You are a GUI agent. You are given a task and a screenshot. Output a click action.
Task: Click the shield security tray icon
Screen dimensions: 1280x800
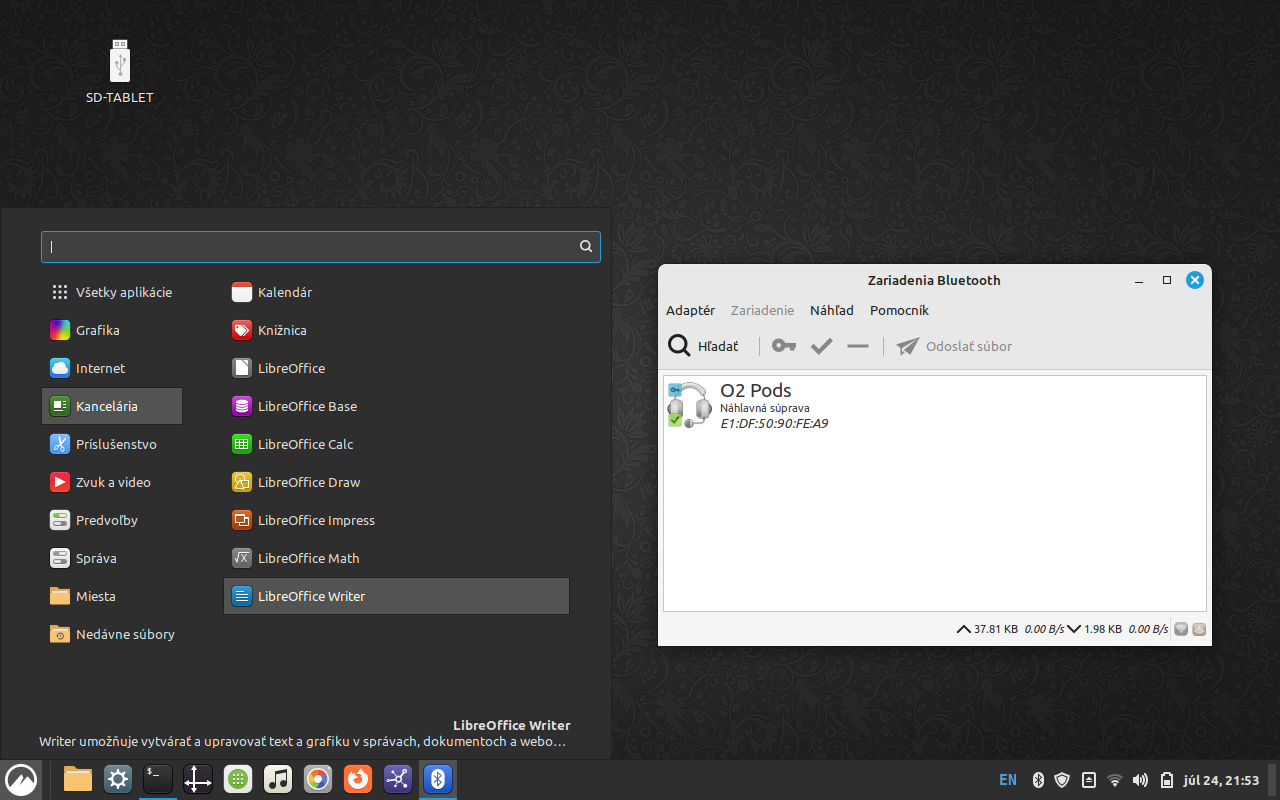coord(1063,780)
